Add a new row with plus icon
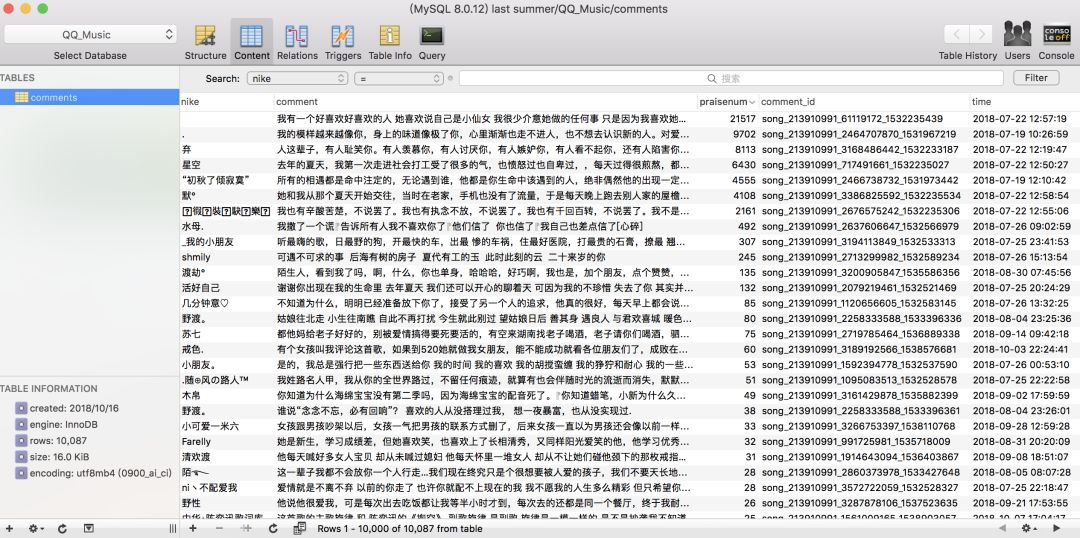Viewport: 1080px width, 538px height. point(193,528)
